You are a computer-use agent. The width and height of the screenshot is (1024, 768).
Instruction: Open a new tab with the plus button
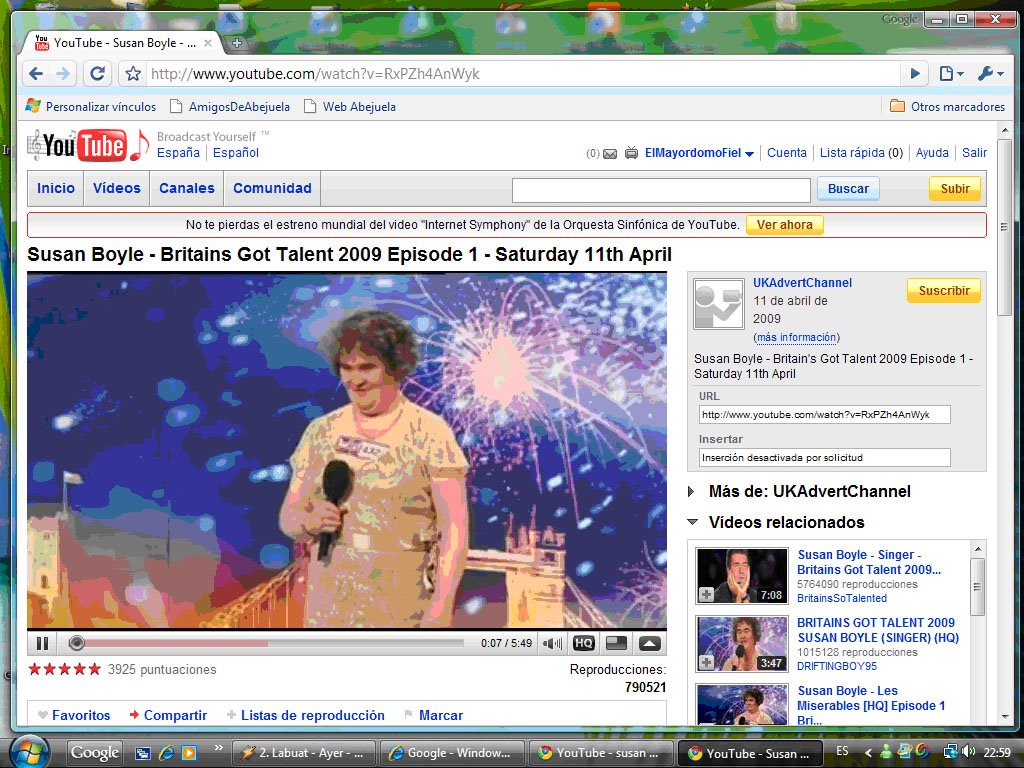point(237,43)
